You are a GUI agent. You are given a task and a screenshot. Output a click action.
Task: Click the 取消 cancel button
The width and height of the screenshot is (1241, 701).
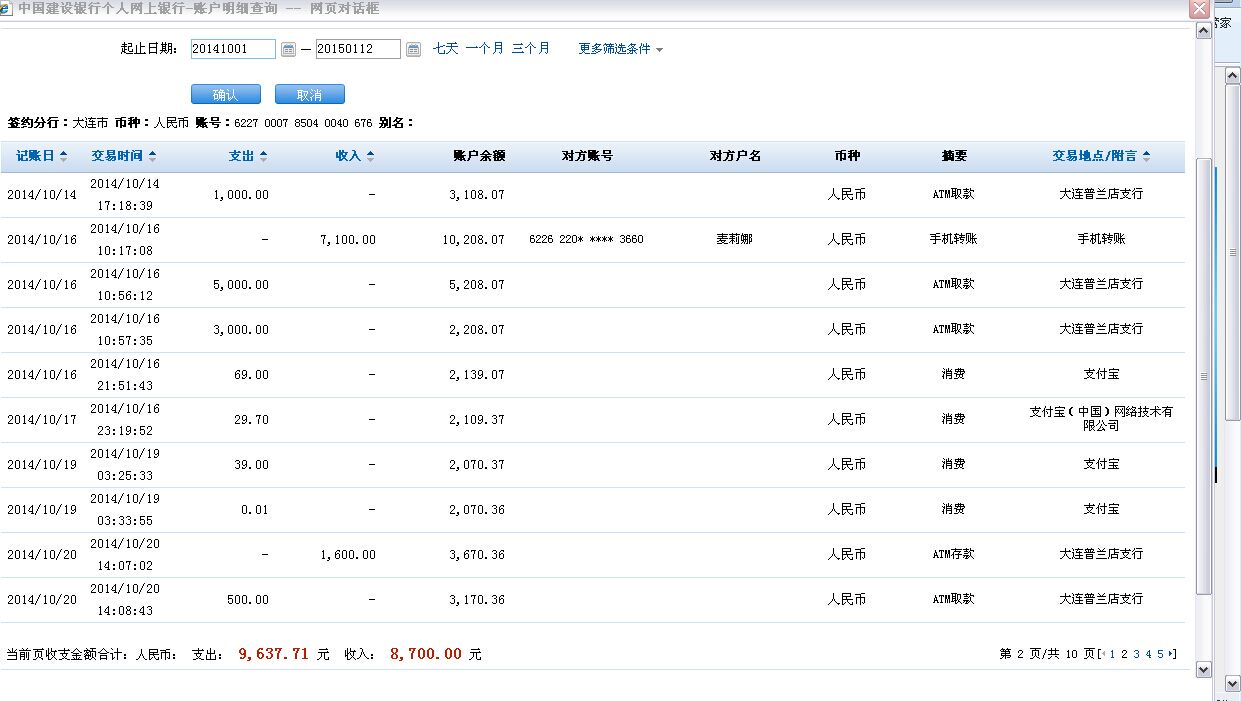click(310, 95)
